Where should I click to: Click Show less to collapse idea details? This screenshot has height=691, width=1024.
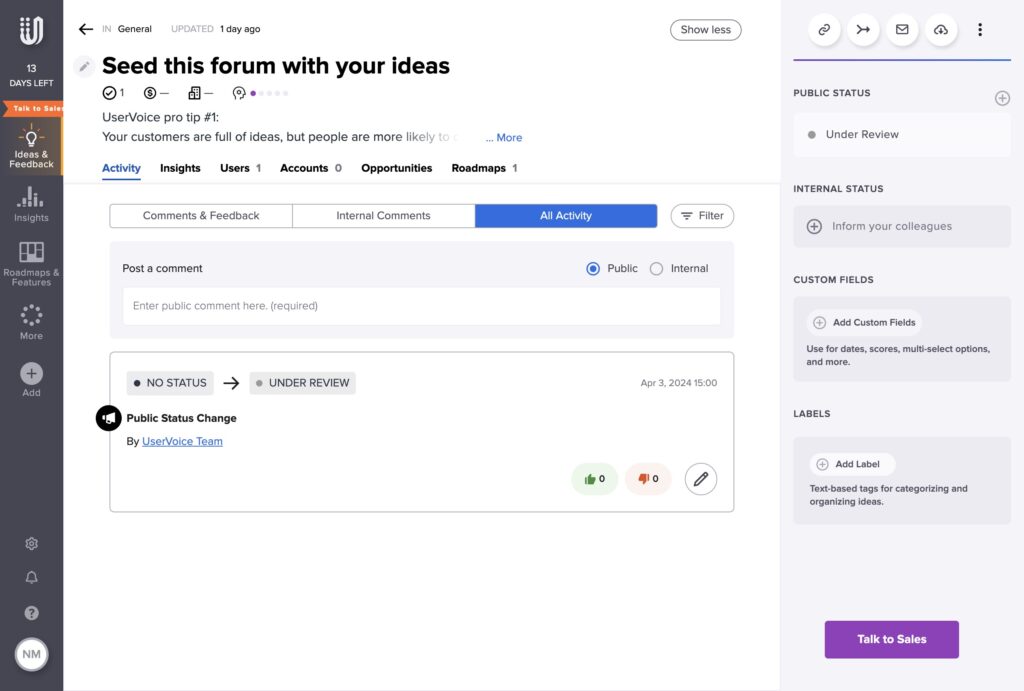coord(705,30)
